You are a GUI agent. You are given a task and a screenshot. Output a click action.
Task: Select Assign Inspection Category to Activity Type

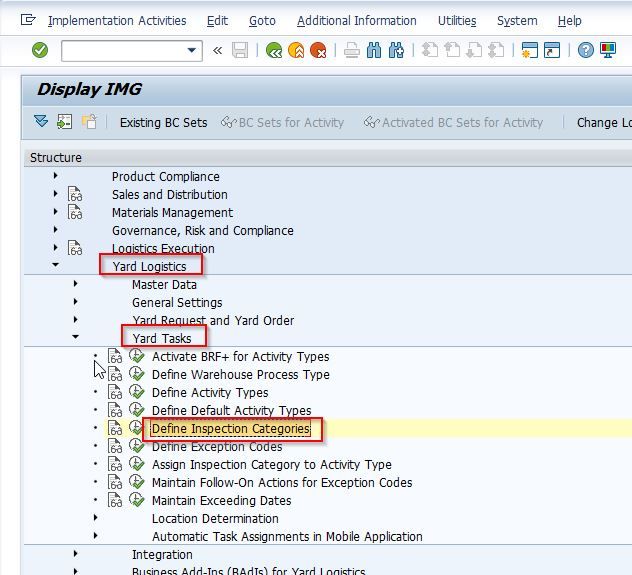[272, 464]
